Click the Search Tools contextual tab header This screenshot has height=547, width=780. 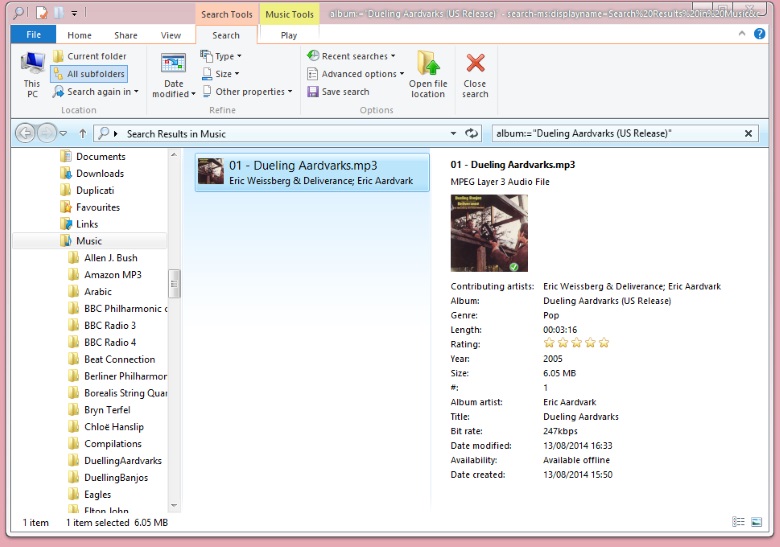(227, 14)
